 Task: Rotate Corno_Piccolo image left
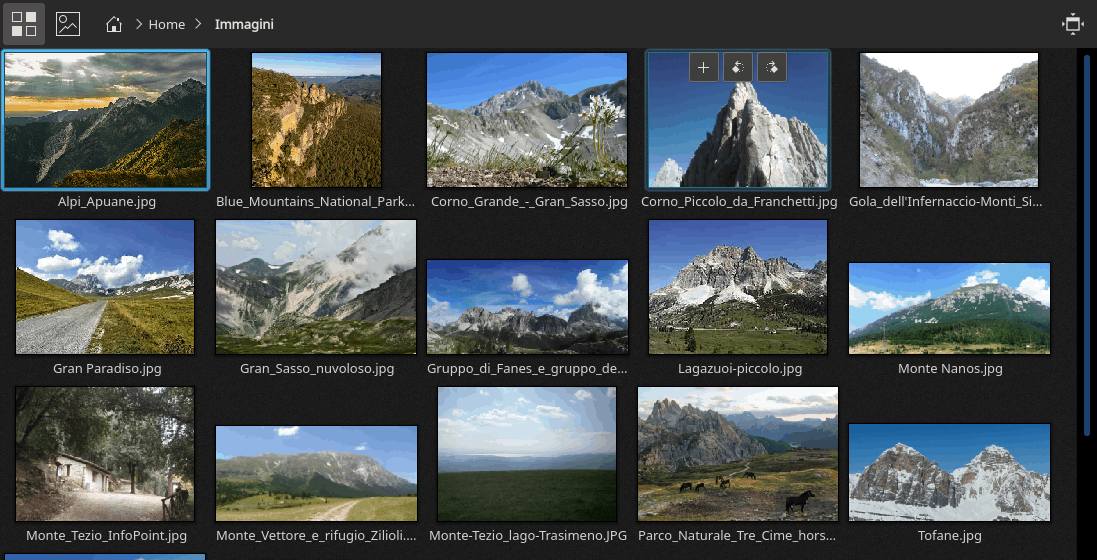pyautogui.click(x=737, y=68)
